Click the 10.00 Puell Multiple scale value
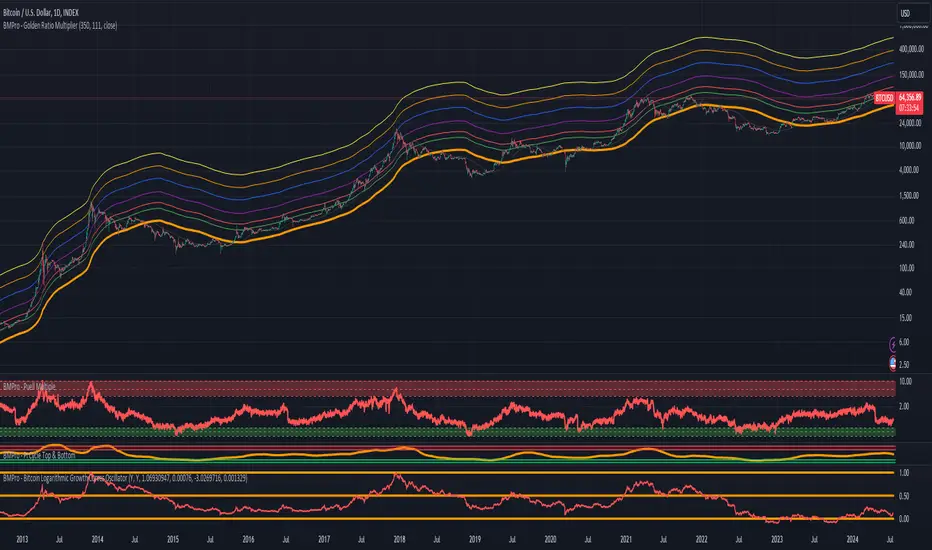Screen dimensions: 932x550 (905, 381)
